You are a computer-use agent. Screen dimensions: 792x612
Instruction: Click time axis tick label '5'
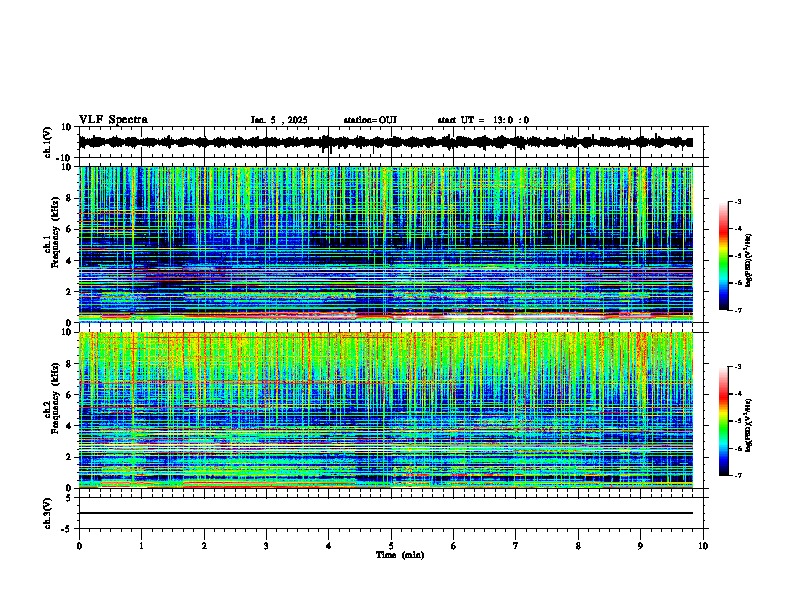pos(391,546)
